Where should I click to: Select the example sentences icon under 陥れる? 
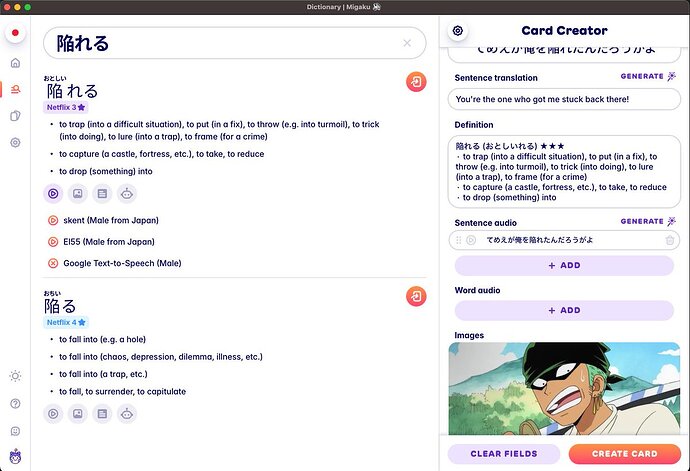pyautogui.click(x=102, y=194)
